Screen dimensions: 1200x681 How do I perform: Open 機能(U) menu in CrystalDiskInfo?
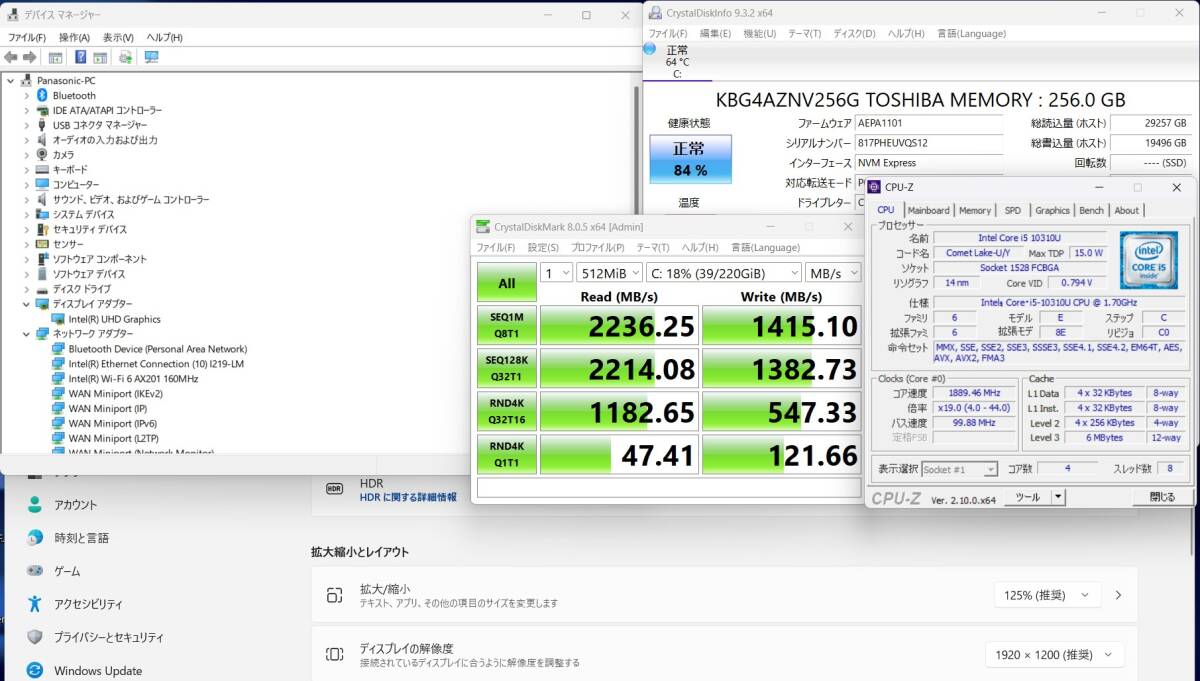(760, 33)
